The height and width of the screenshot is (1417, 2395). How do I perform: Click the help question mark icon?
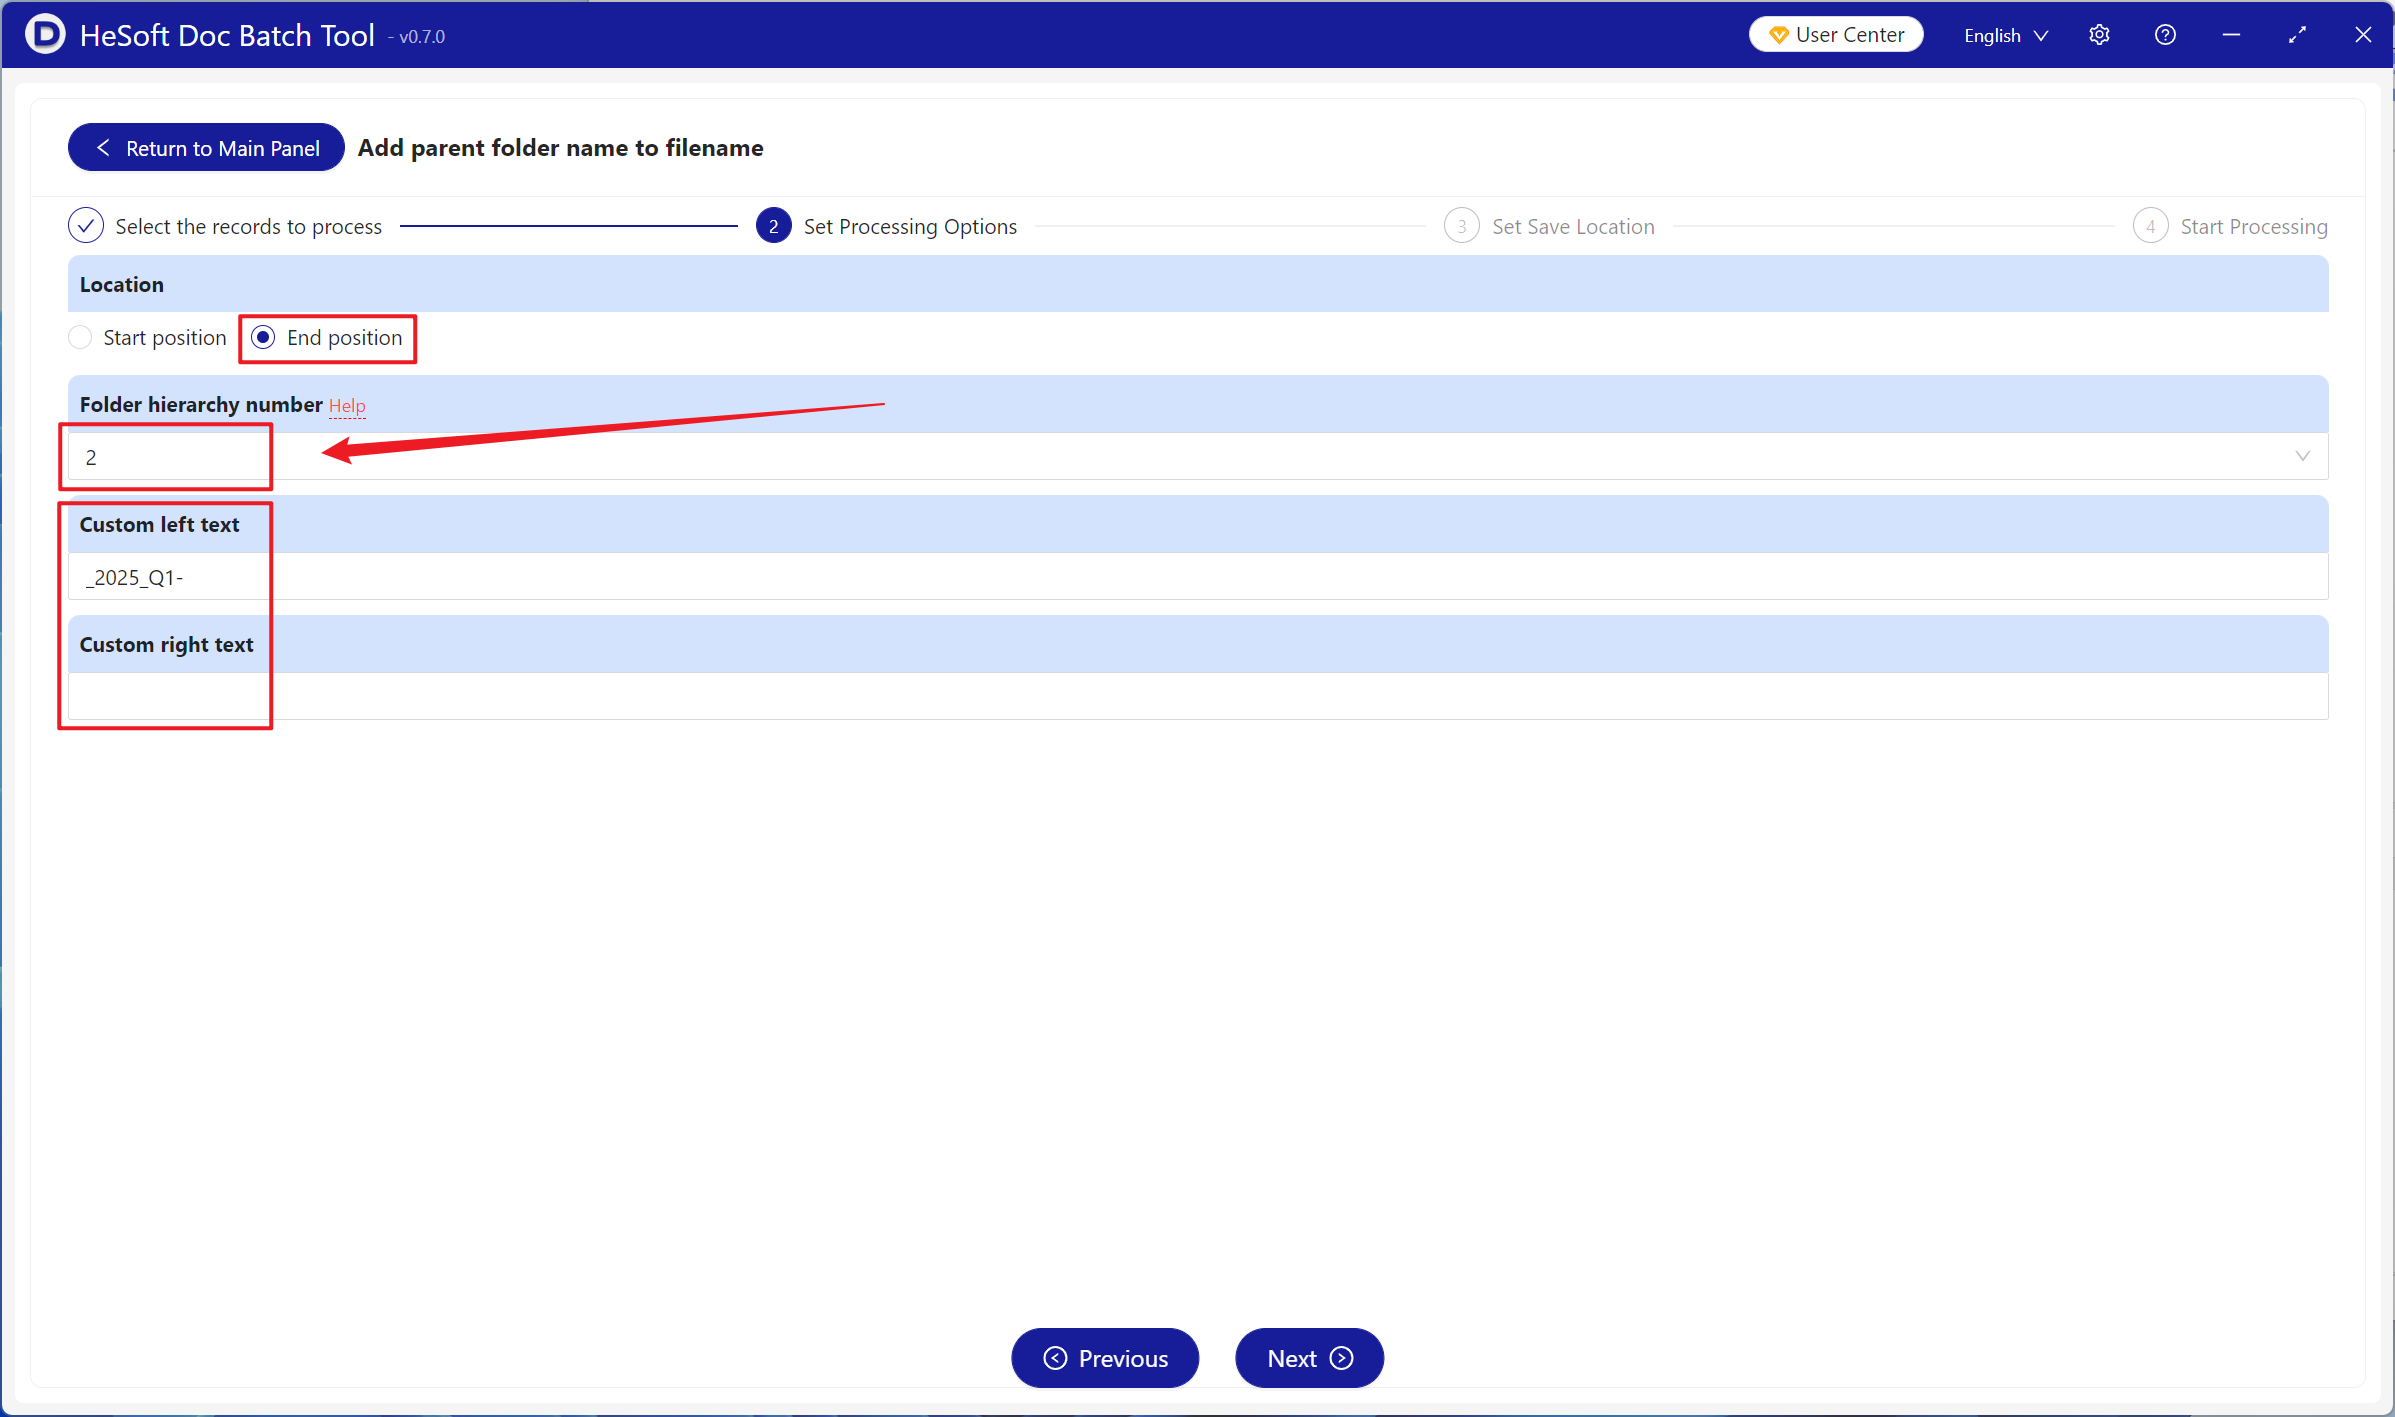(2165, 35)
